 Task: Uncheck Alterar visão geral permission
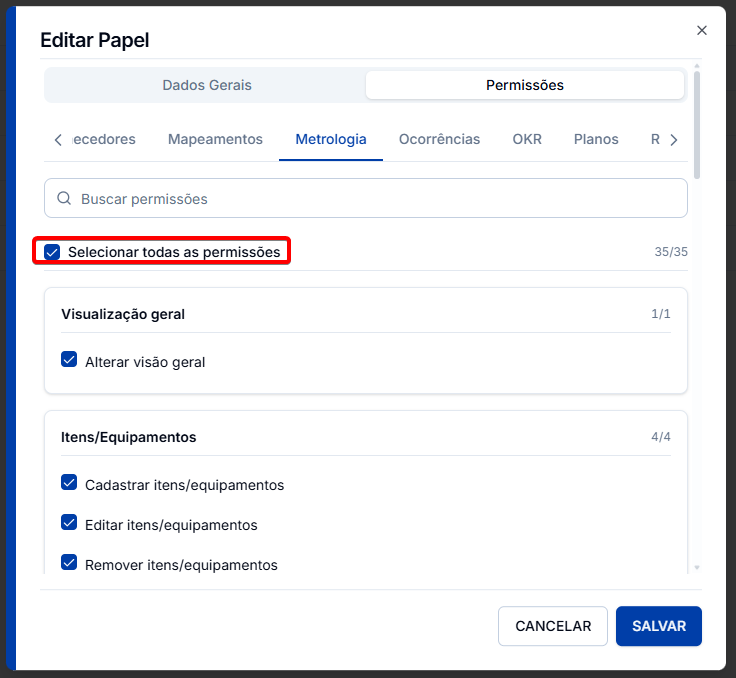click(69, 360)
